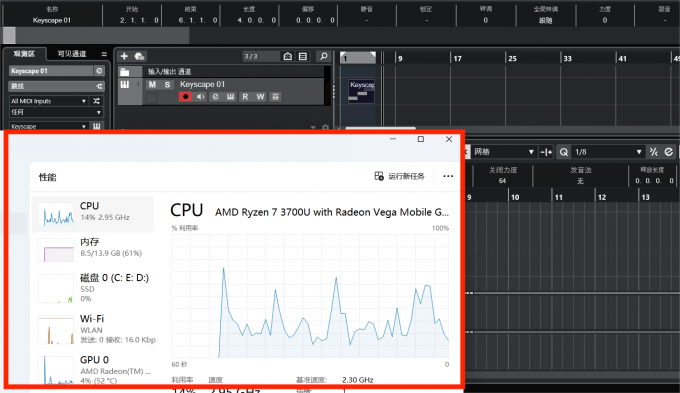Open track visibility agents house icon
Image resolution: width=680 pixels, height=393 pixels.
[x=288, y=56]
